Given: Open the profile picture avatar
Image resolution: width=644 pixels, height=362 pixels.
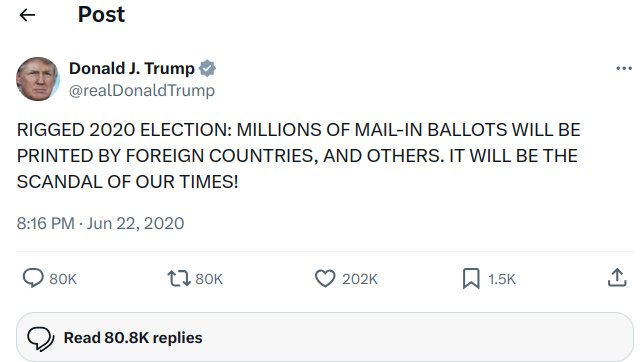Looking at the screenshot, I should click(38, 79).
